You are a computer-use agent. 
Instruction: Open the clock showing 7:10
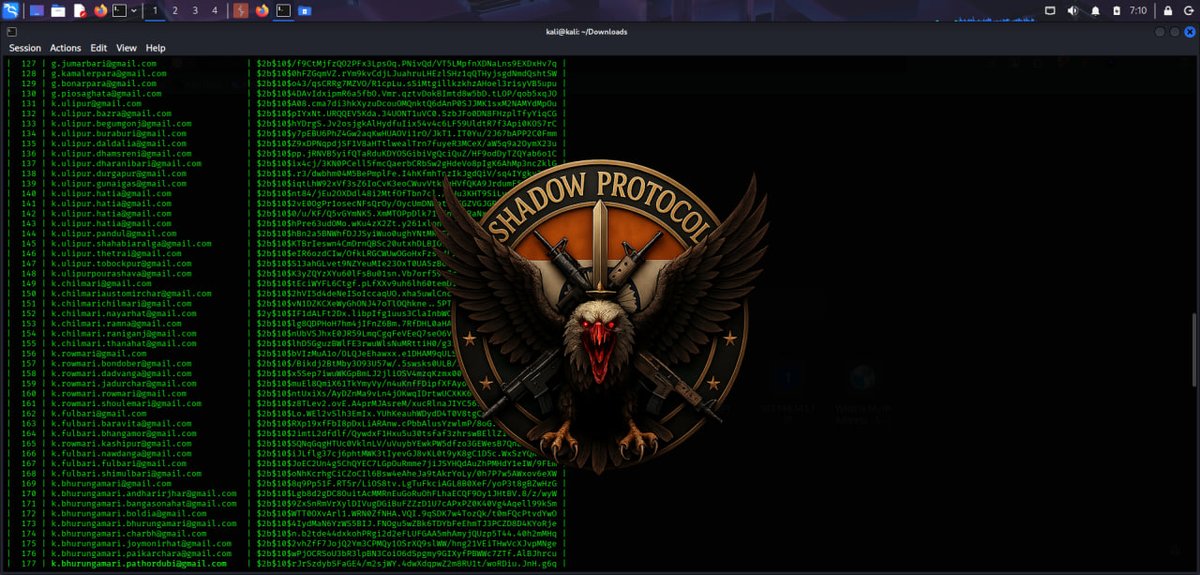click(1139, 11)
